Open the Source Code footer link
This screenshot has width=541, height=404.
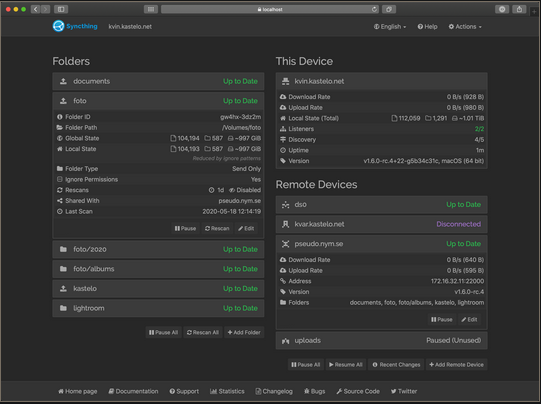(358, 391)
